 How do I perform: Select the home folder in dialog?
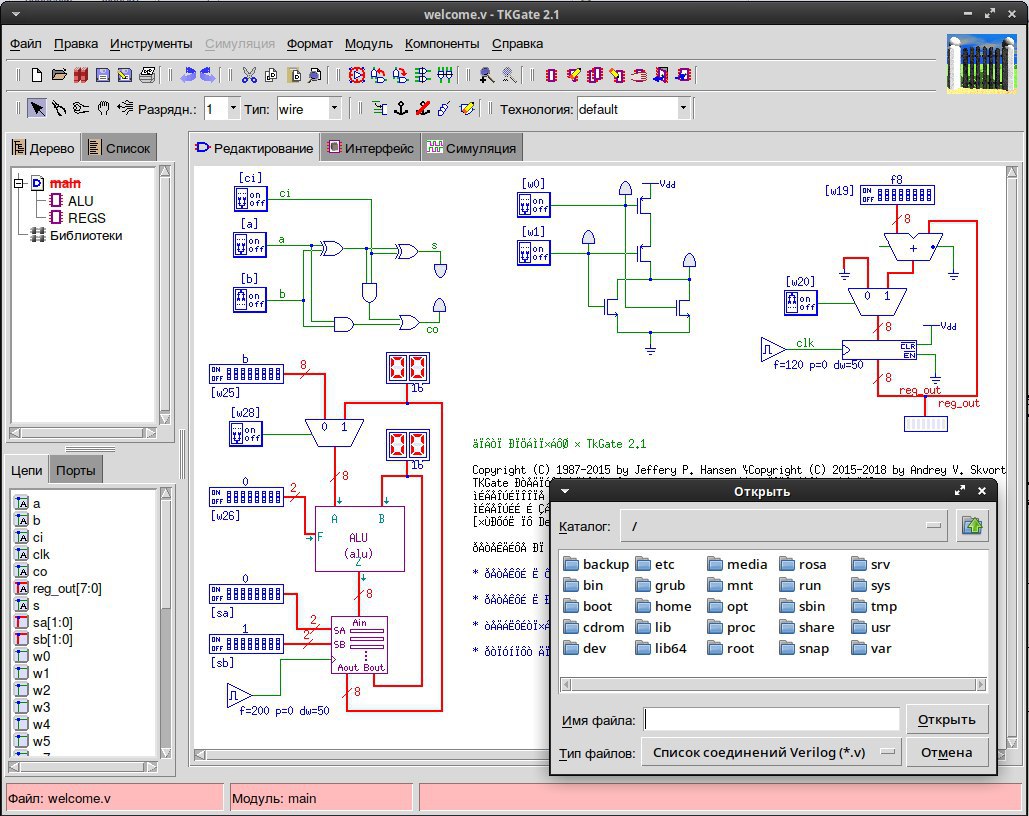663,607
